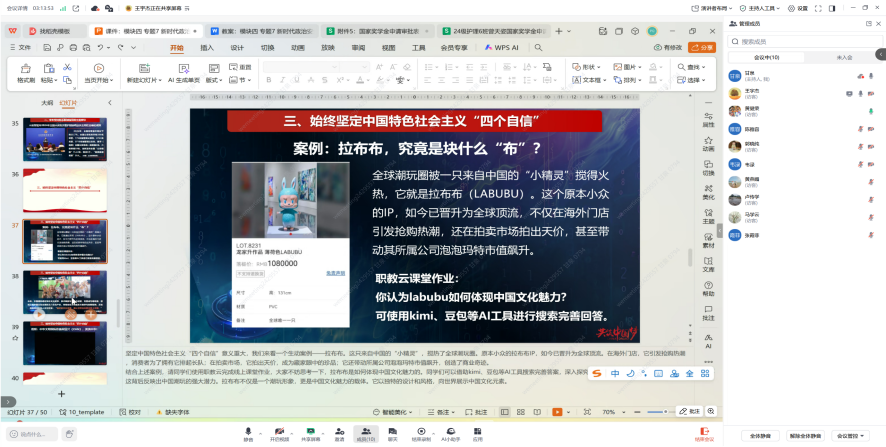
Task: Click the orange slideshow play button in status bar
Action: (x=557, y=412)
